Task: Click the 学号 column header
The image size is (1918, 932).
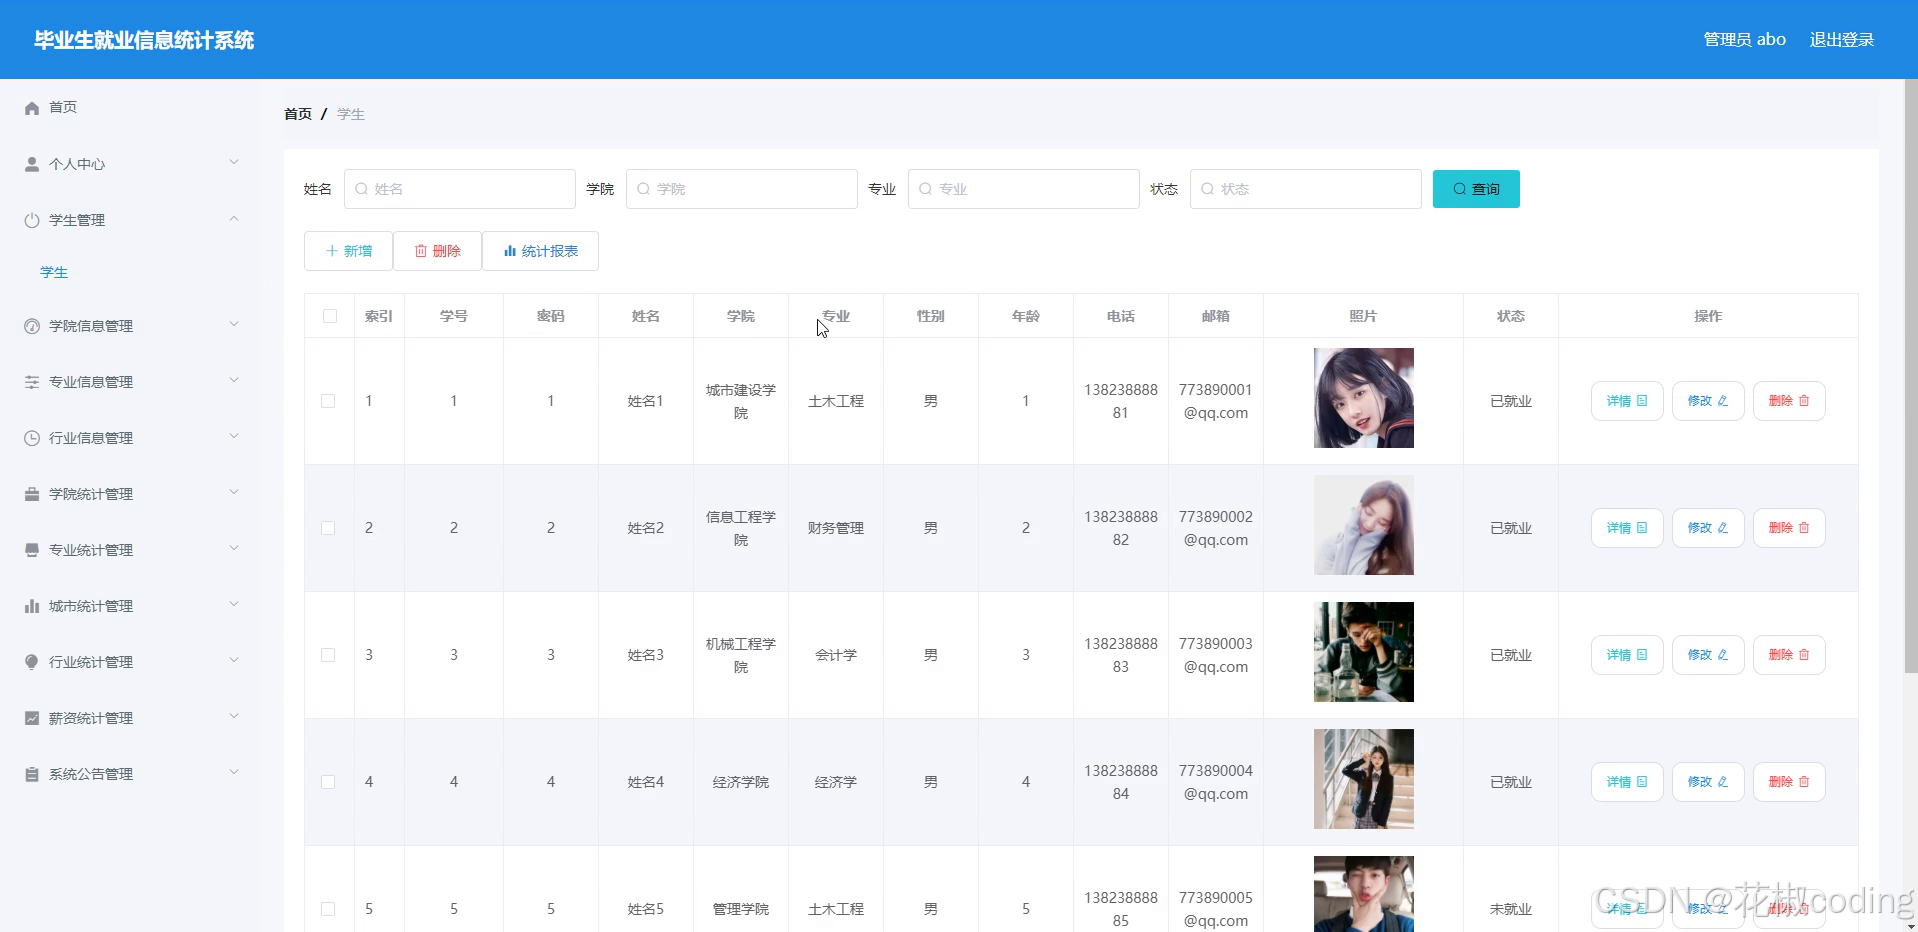Action: [x=454, y=316]
